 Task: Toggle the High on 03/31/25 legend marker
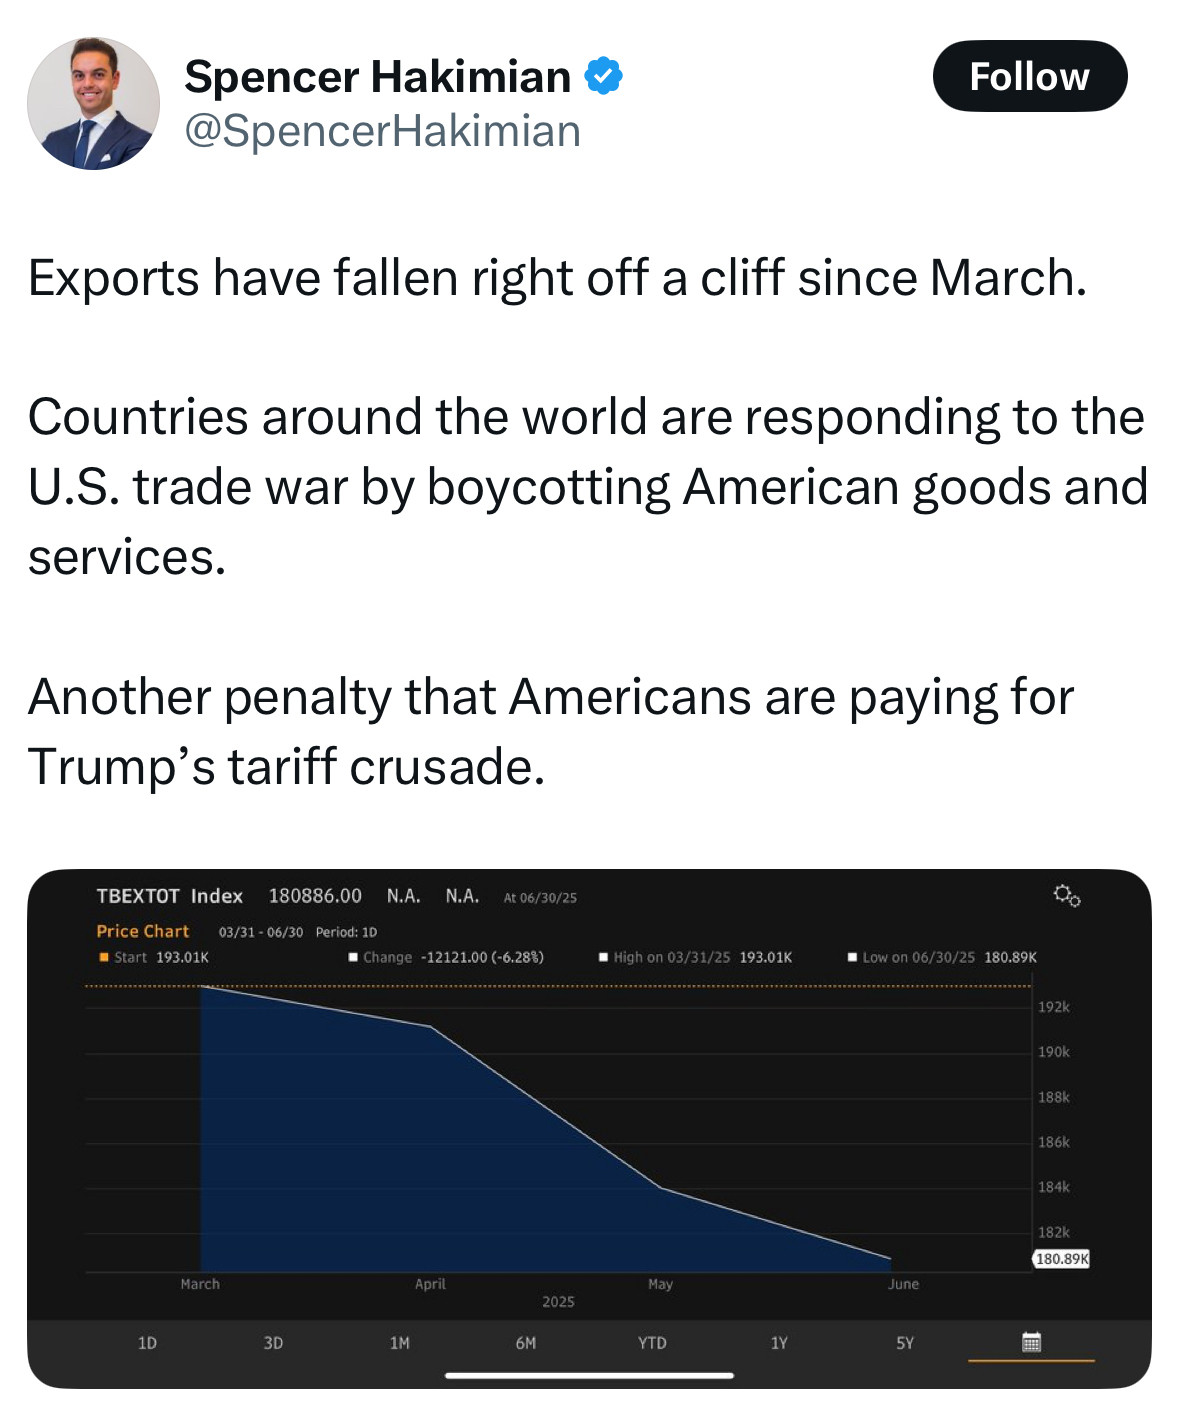point(603,957)
